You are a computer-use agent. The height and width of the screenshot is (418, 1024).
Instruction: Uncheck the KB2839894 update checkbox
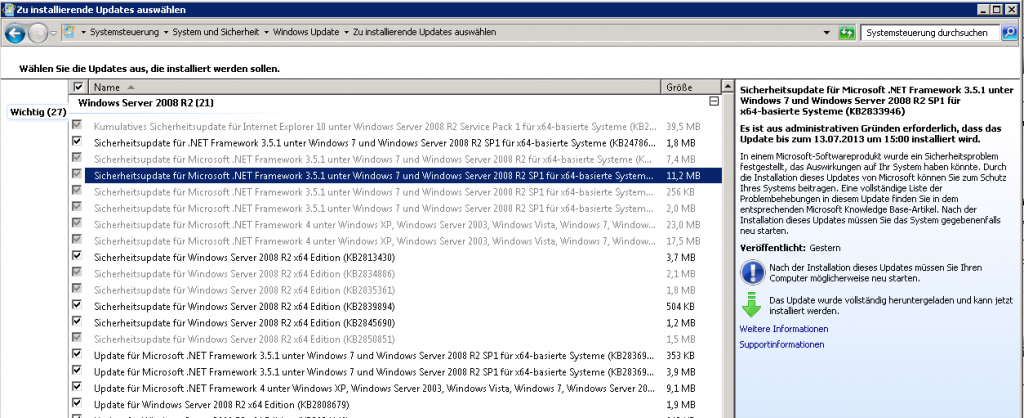(77, 304)
